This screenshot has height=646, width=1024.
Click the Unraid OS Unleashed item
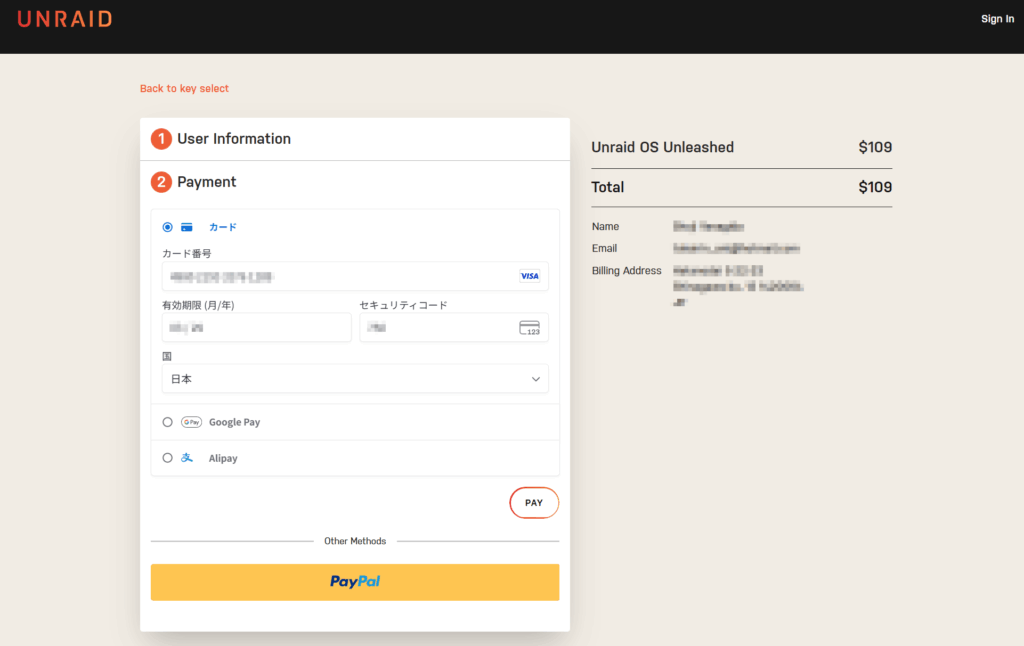[662, 147]
